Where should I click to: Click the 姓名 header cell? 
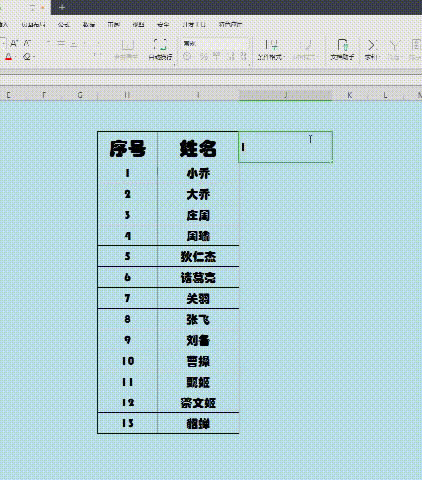pos(198,147)
